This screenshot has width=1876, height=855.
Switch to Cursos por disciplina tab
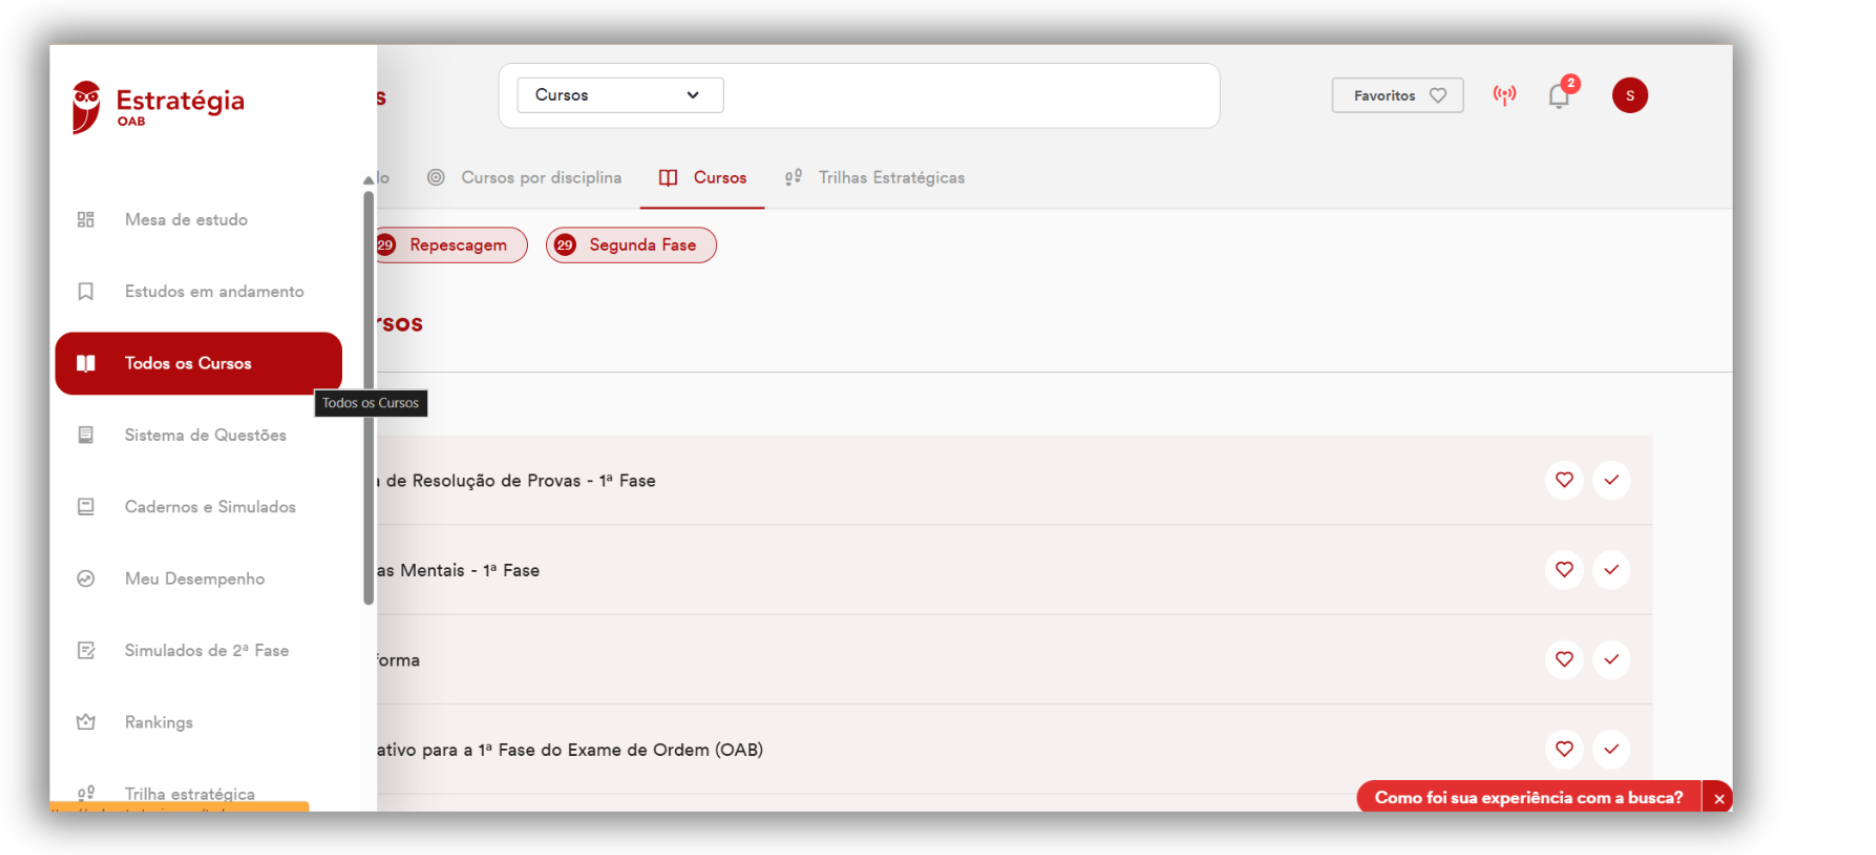point(524,177)
